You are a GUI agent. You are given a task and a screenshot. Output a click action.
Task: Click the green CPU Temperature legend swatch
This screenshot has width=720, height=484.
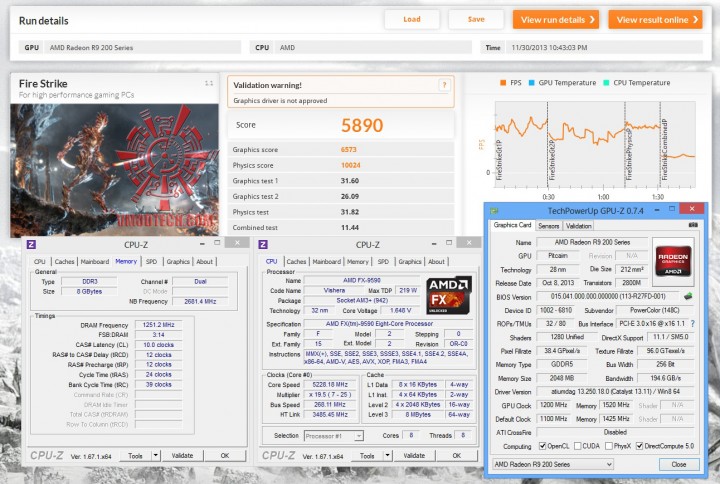[x=606, y=83]
